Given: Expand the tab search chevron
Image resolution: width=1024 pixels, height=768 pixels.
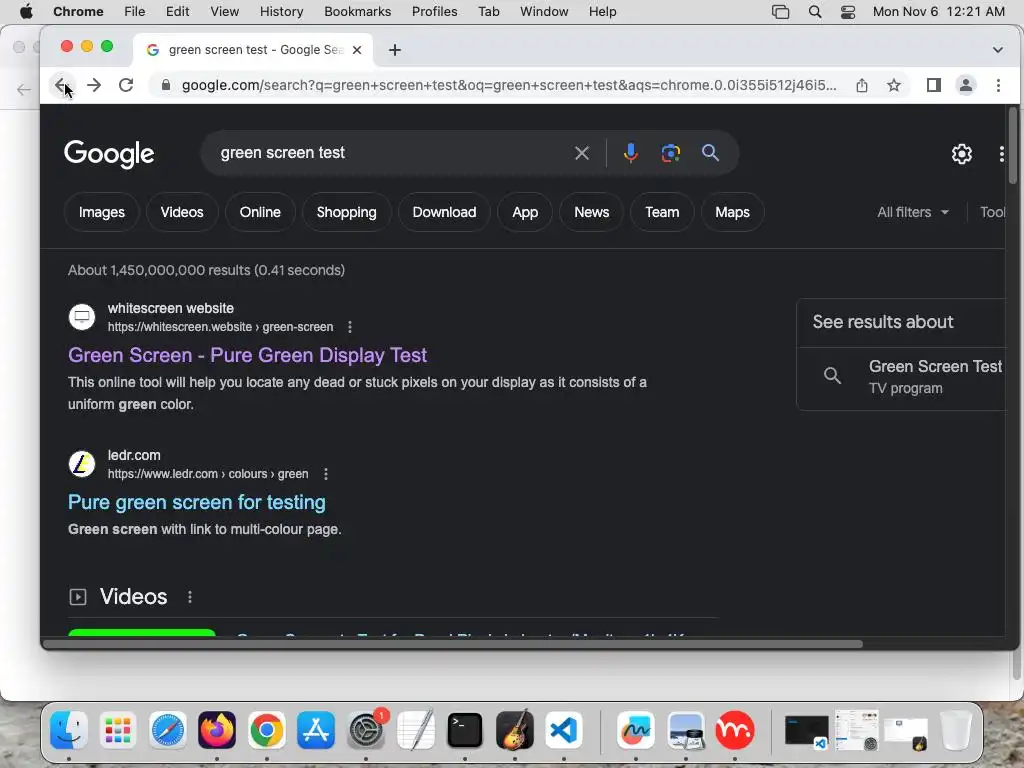Looking at the screenshot, I should click(x=997, y=50).
